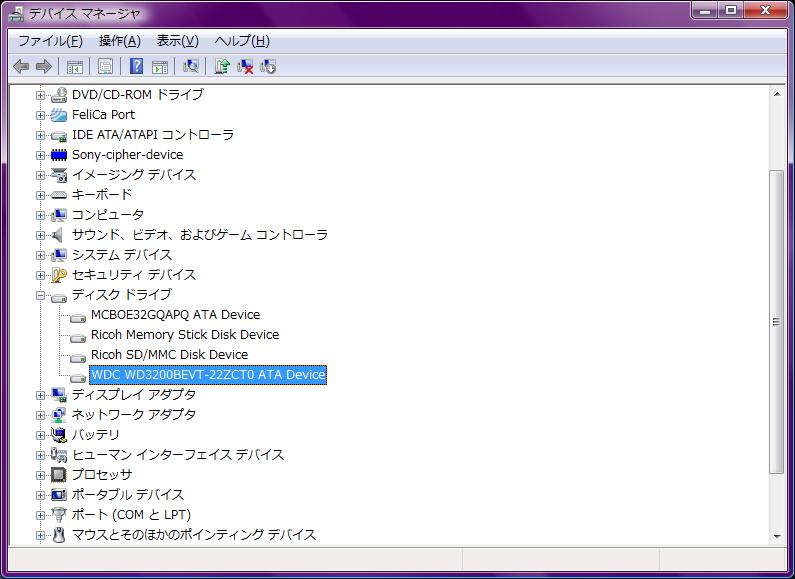Select Ricoh Memory Stick Disk Device
Screen dimensions: 795x579
tap(185, 335)
